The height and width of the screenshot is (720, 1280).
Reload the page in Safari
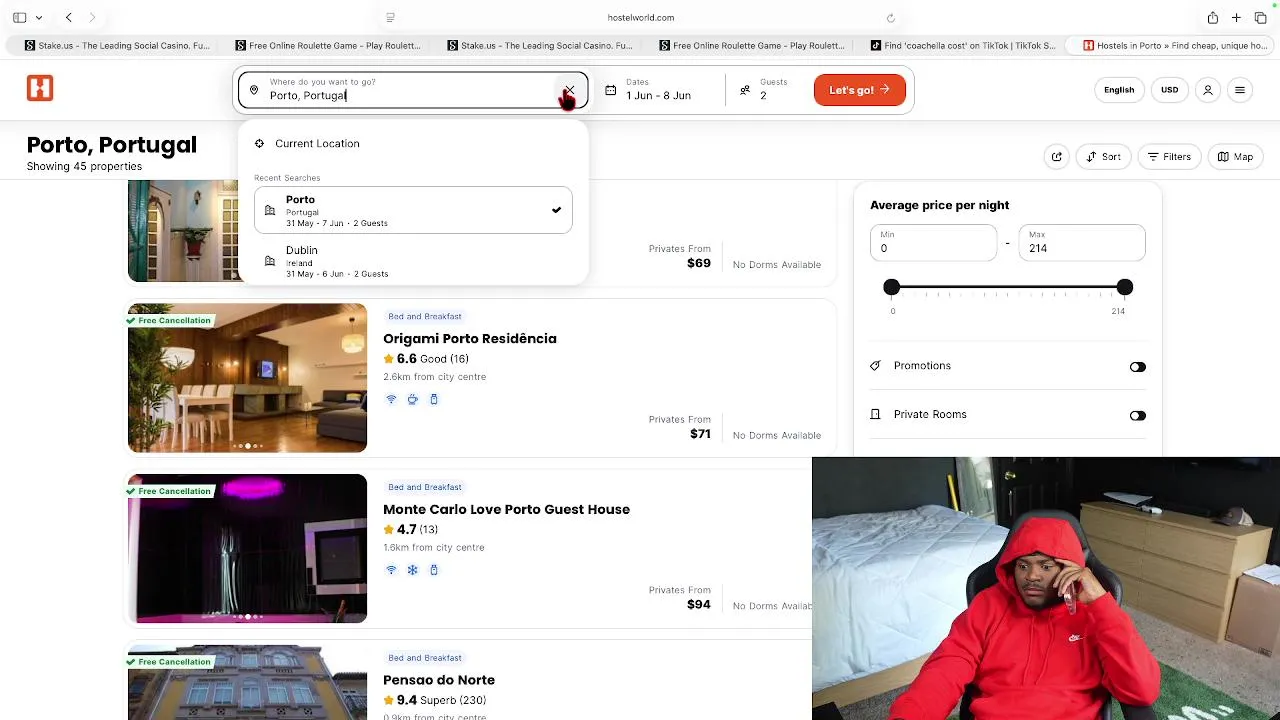coord(891,18)
